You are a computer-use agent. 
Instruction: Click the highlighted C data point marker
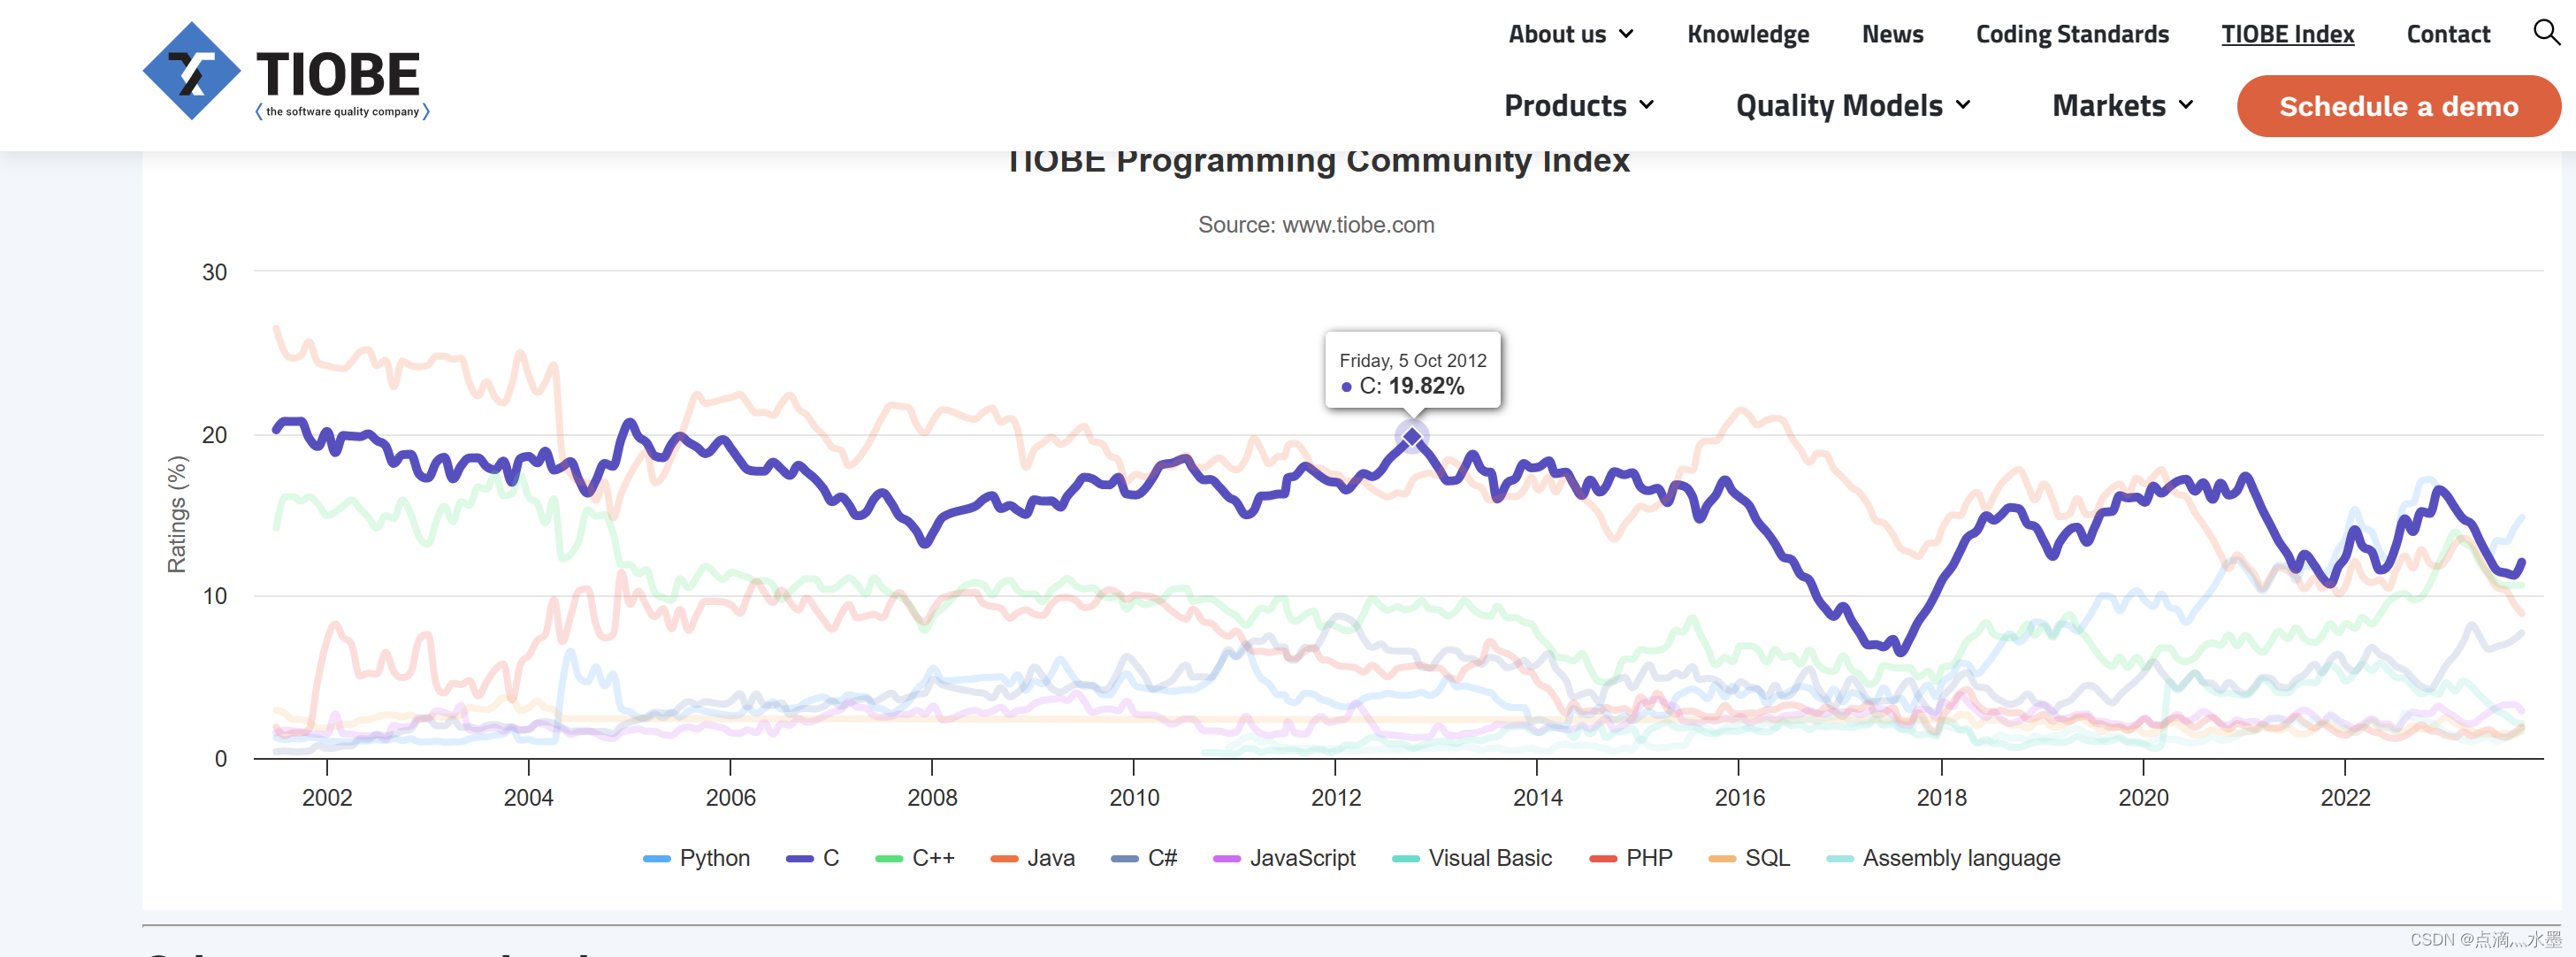coord(1411,436)
